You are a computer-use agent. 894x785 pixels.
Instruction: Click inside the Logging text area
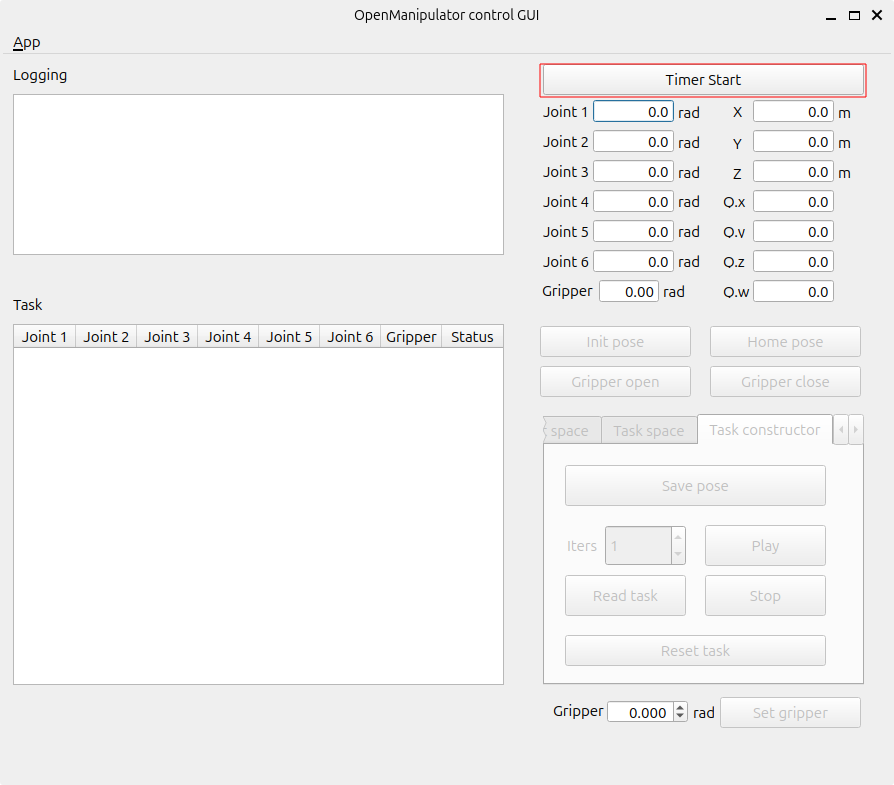(x=258, y=174)
